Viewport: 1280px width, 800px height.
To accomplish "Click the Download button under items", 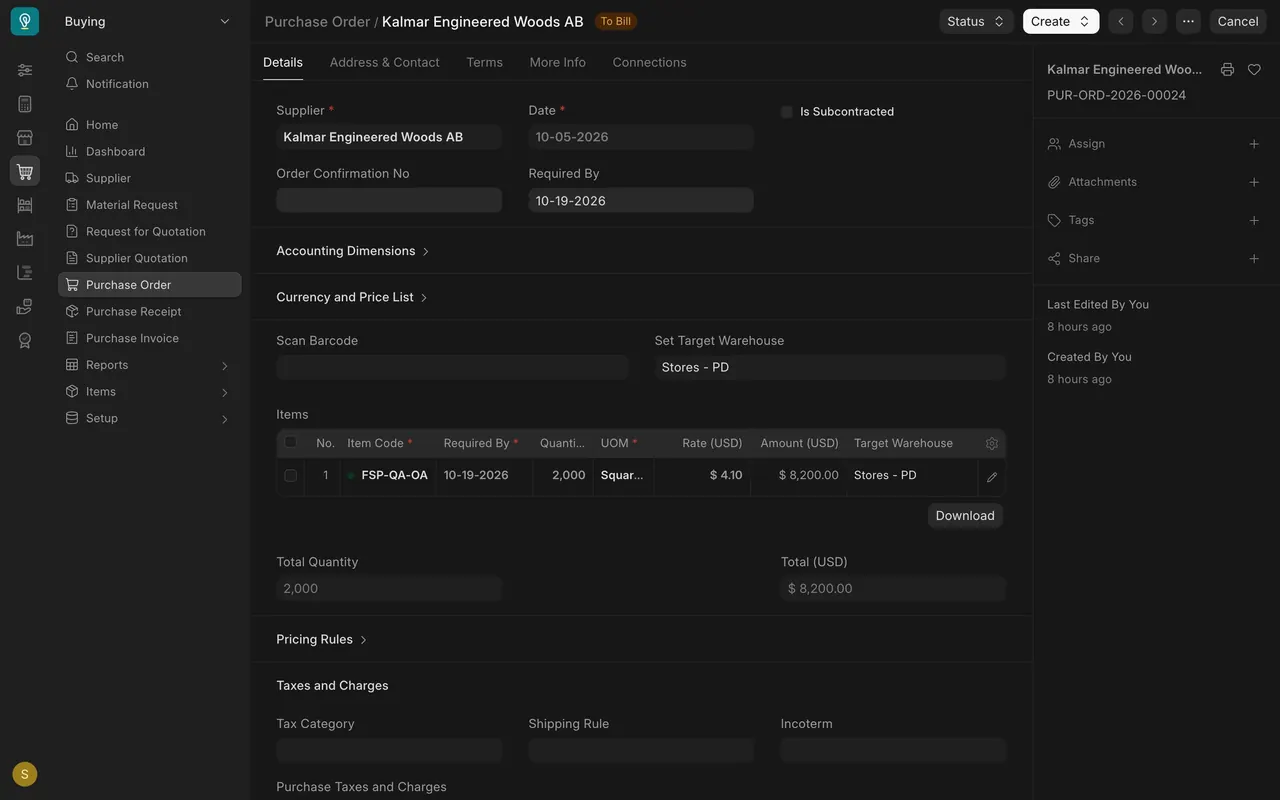I will pyautogui.click(x=965, y=516).
